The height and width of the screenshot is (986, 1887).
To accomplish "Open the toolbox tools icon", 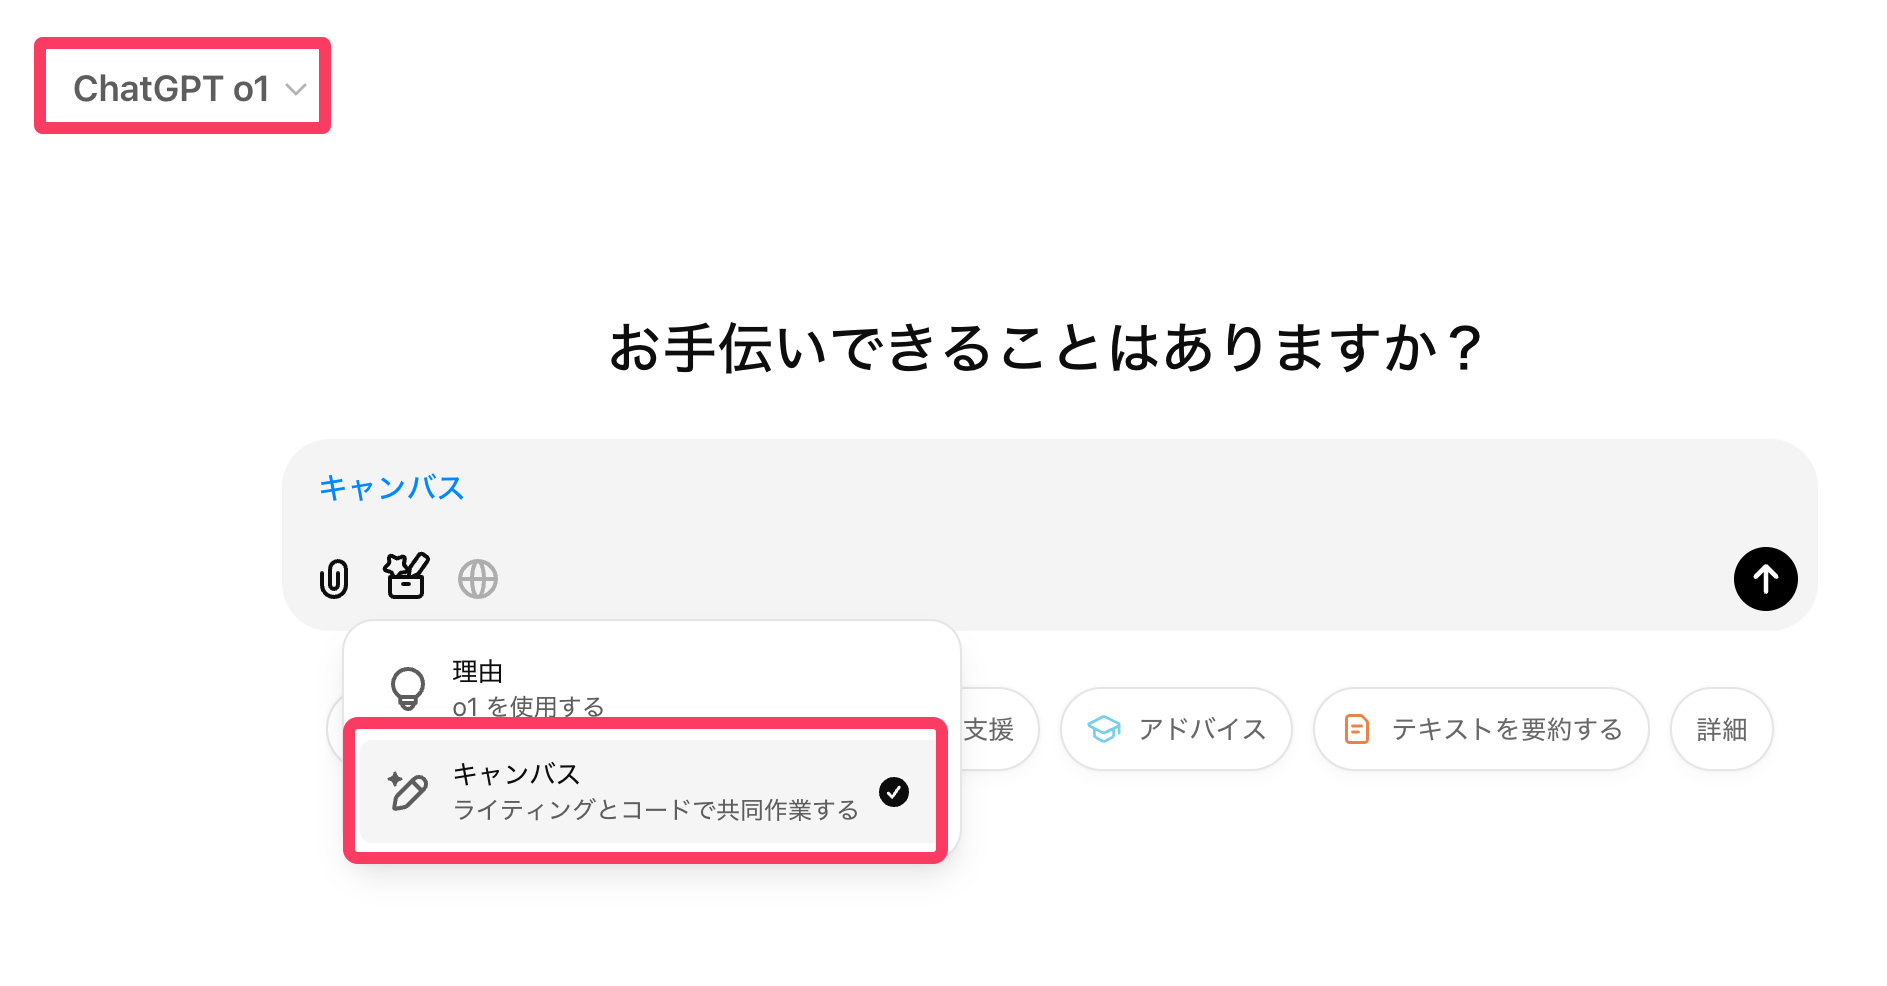I will click(406, 577).
